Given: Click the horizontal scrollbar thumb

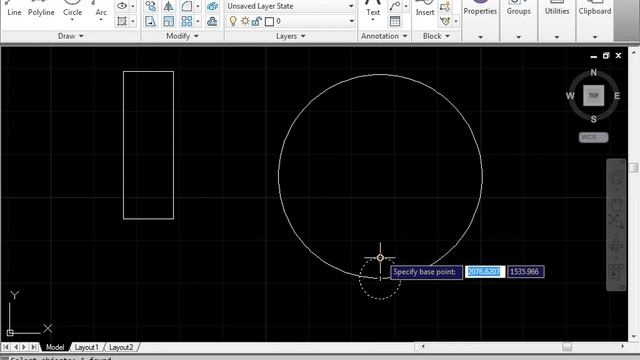Looking at the screenshot, I should [567, 347].
